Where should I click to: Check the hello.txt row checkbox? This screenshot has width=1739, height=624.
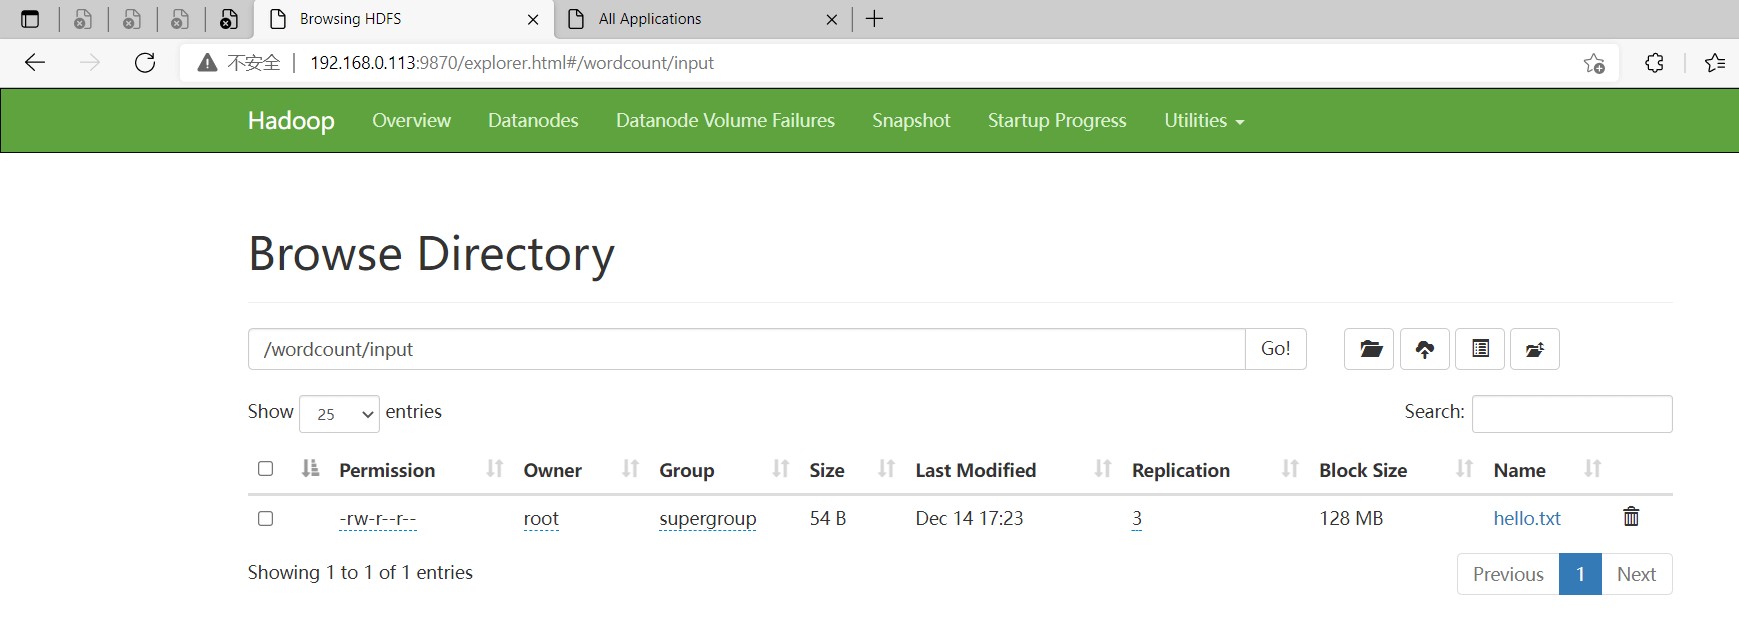click(265, 518)
